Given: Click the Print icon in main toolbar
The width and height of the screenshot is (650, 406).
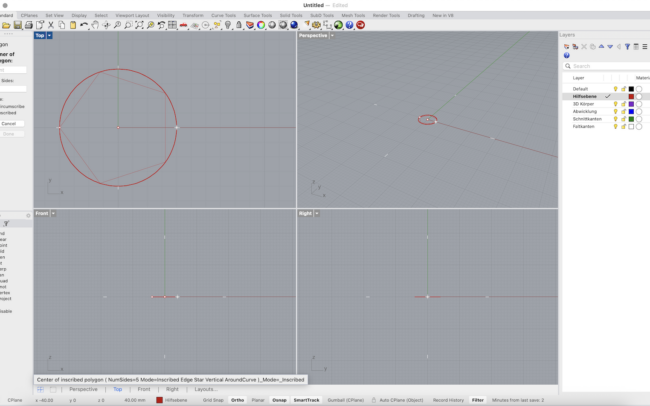Looking at the screenshot, I should pyautogui.click(x=28, y=25).
